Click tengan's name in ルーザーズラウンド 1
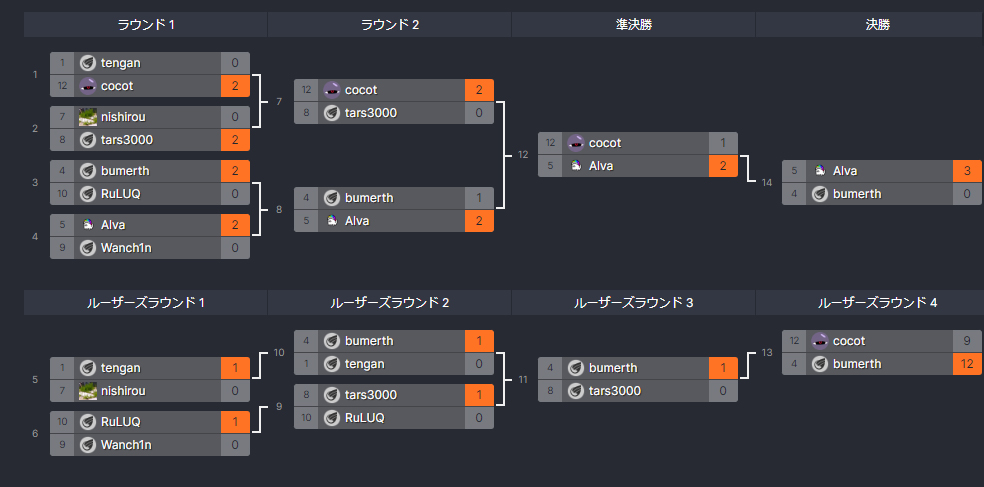 pyautogui.click(x=120, y=368)
